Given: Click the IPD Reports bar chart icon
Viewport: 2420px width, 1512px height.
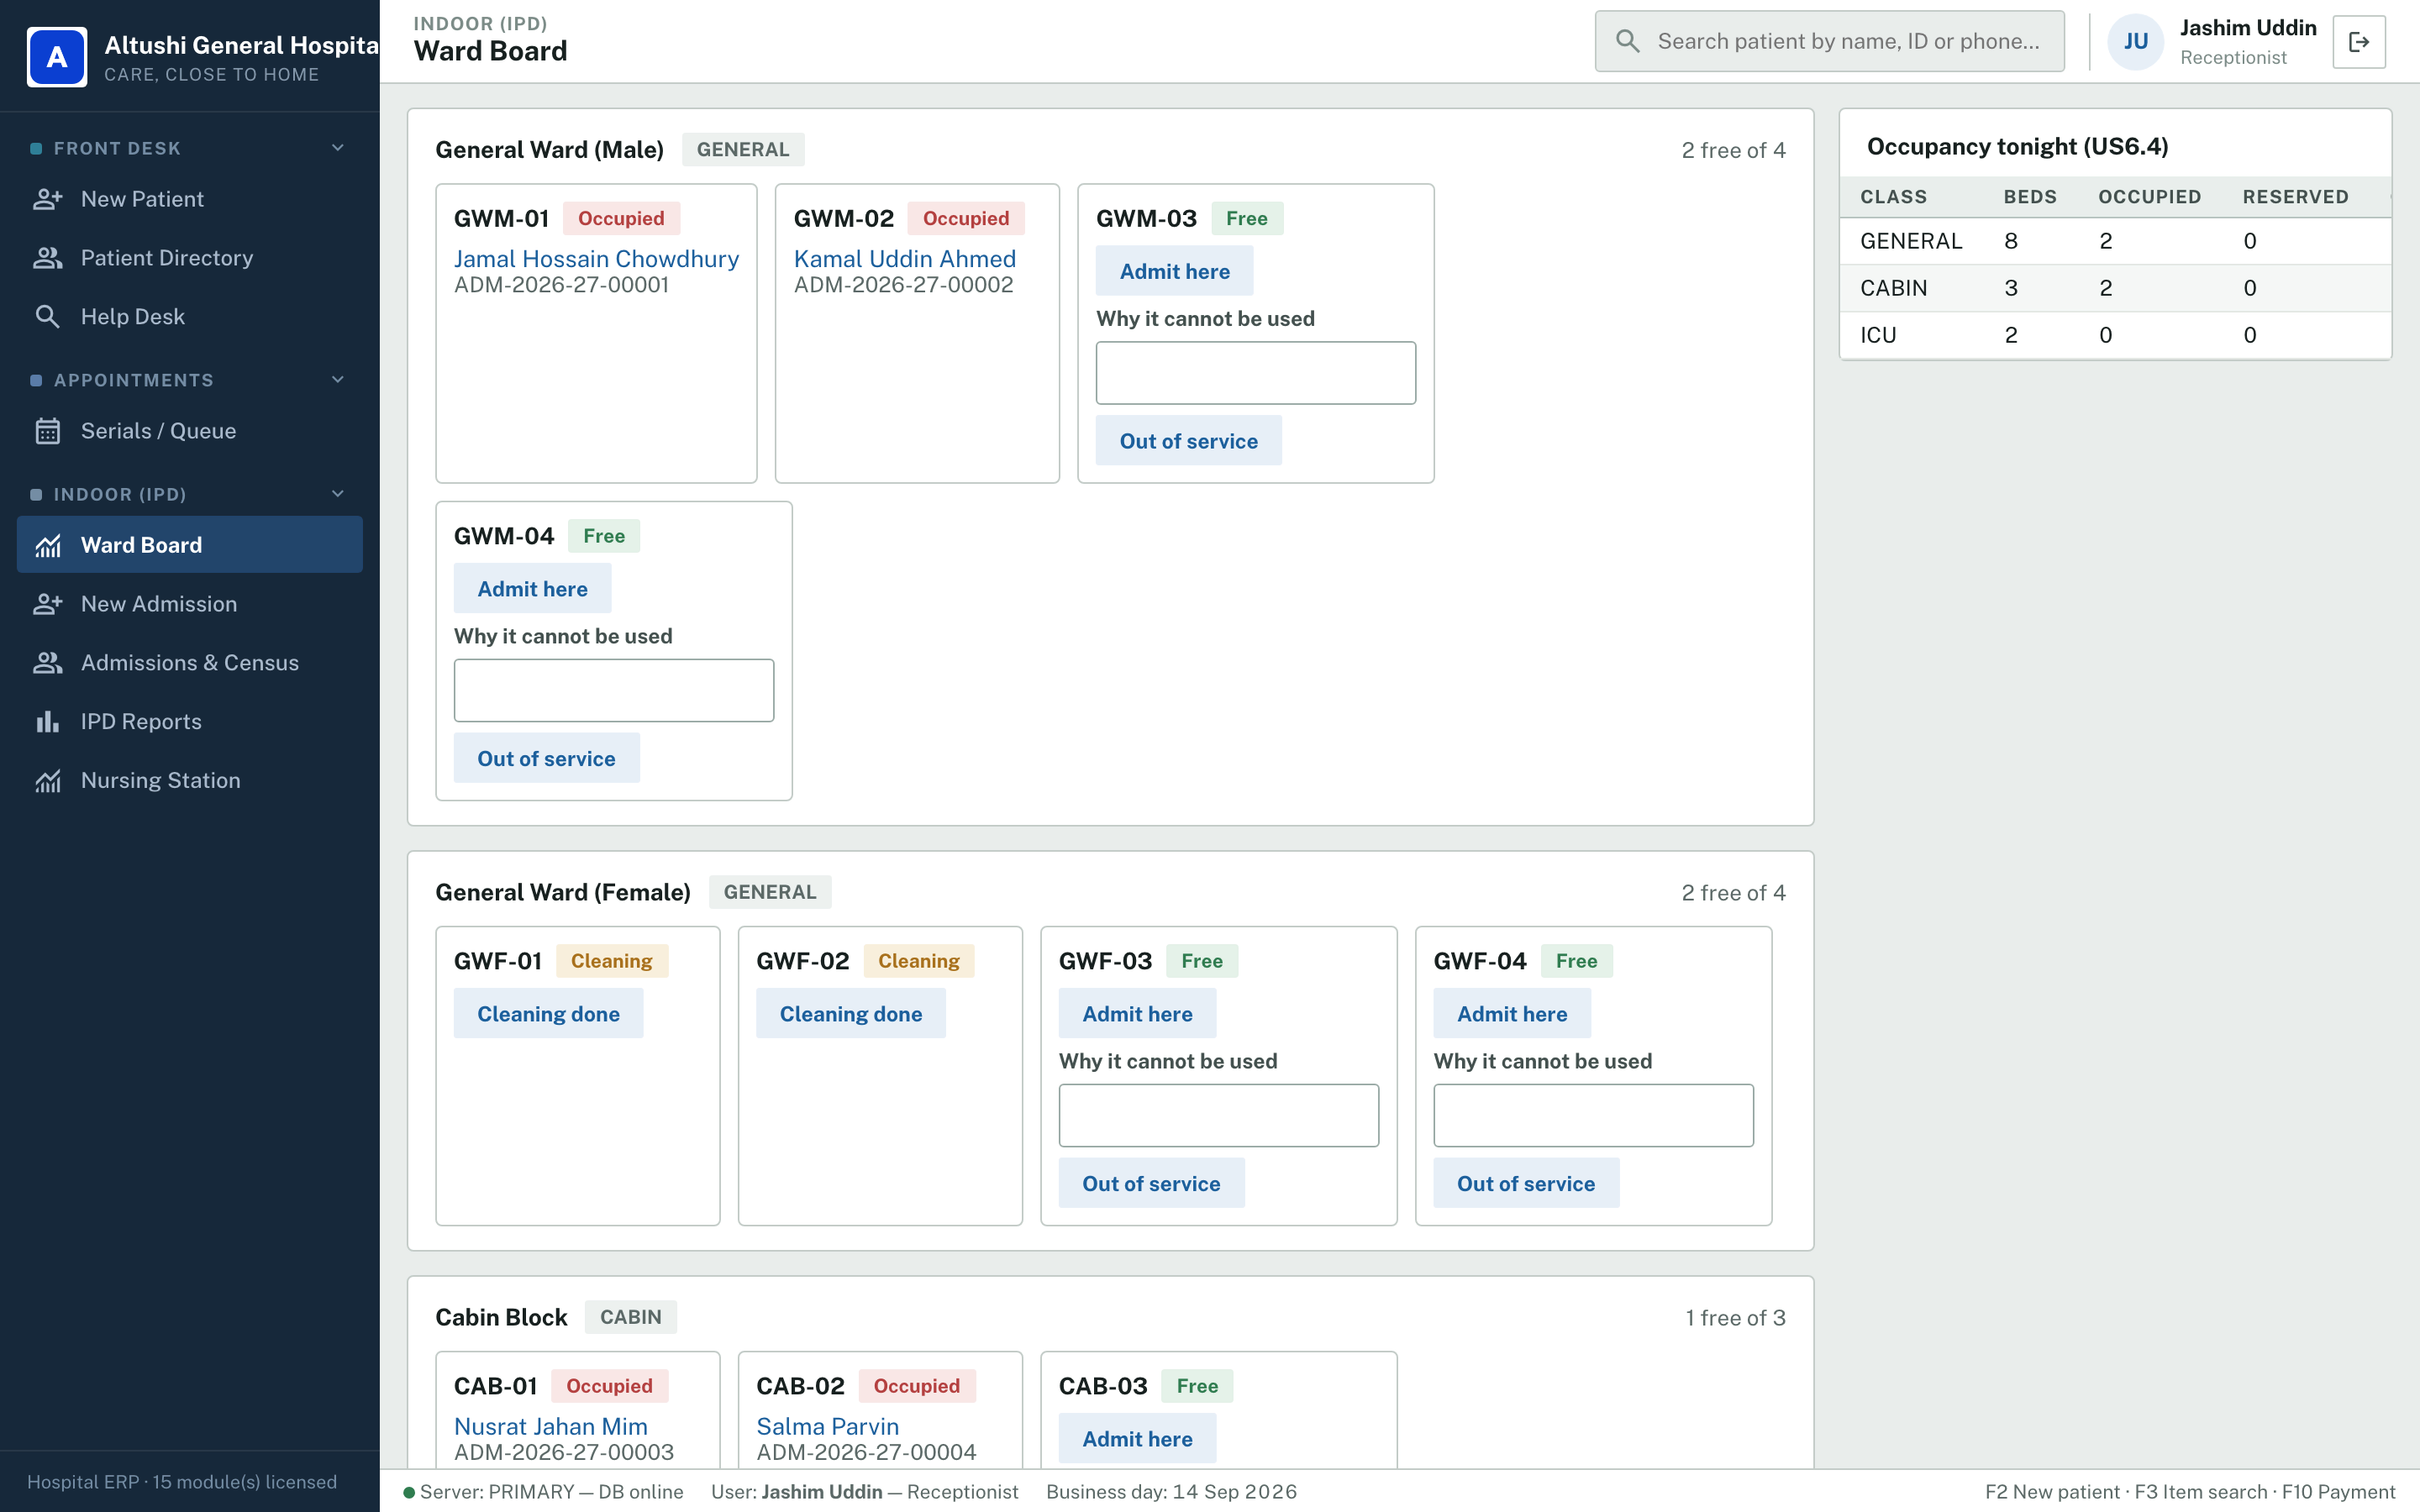Looking at the screenshot, I should (x=48, y=722).
